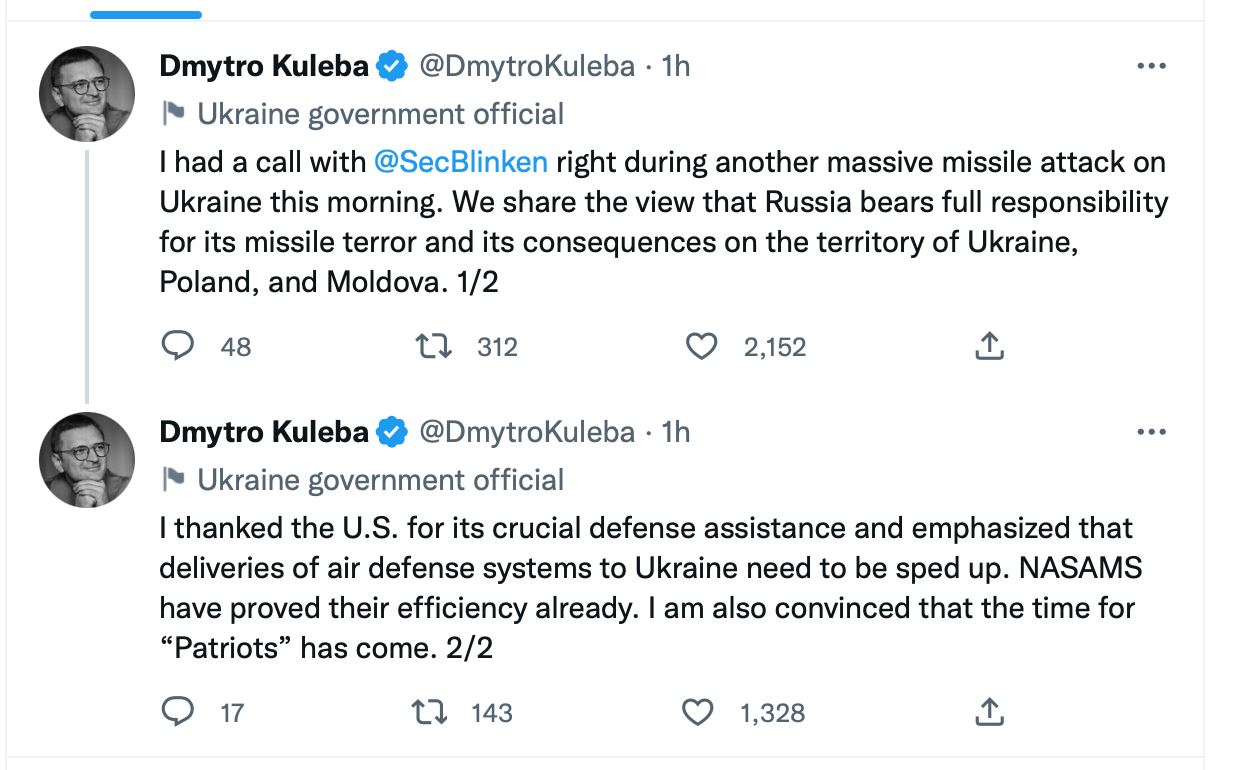Screen dimensions: 1236x770
Task: Click the 1h timestamp on first tweet
Action: pyautogui.click(x=676, y=67)
